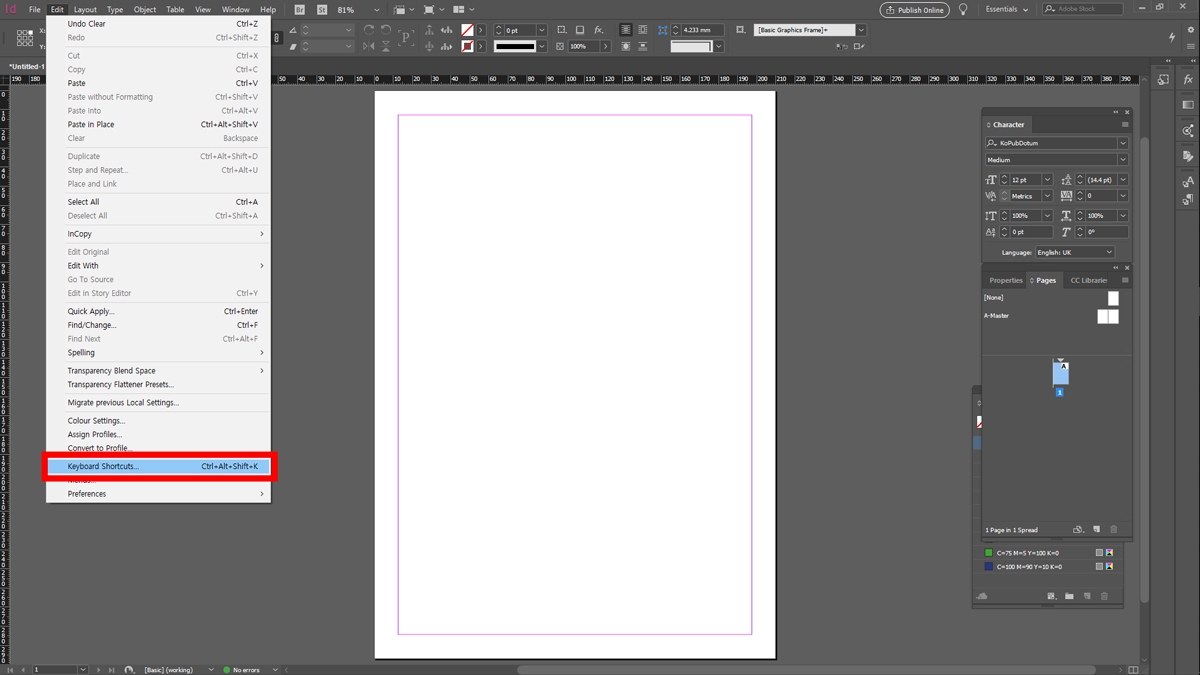Expand the Preferences submenu
Screen dimensions: 1200x675
click(x=158, y=494)
